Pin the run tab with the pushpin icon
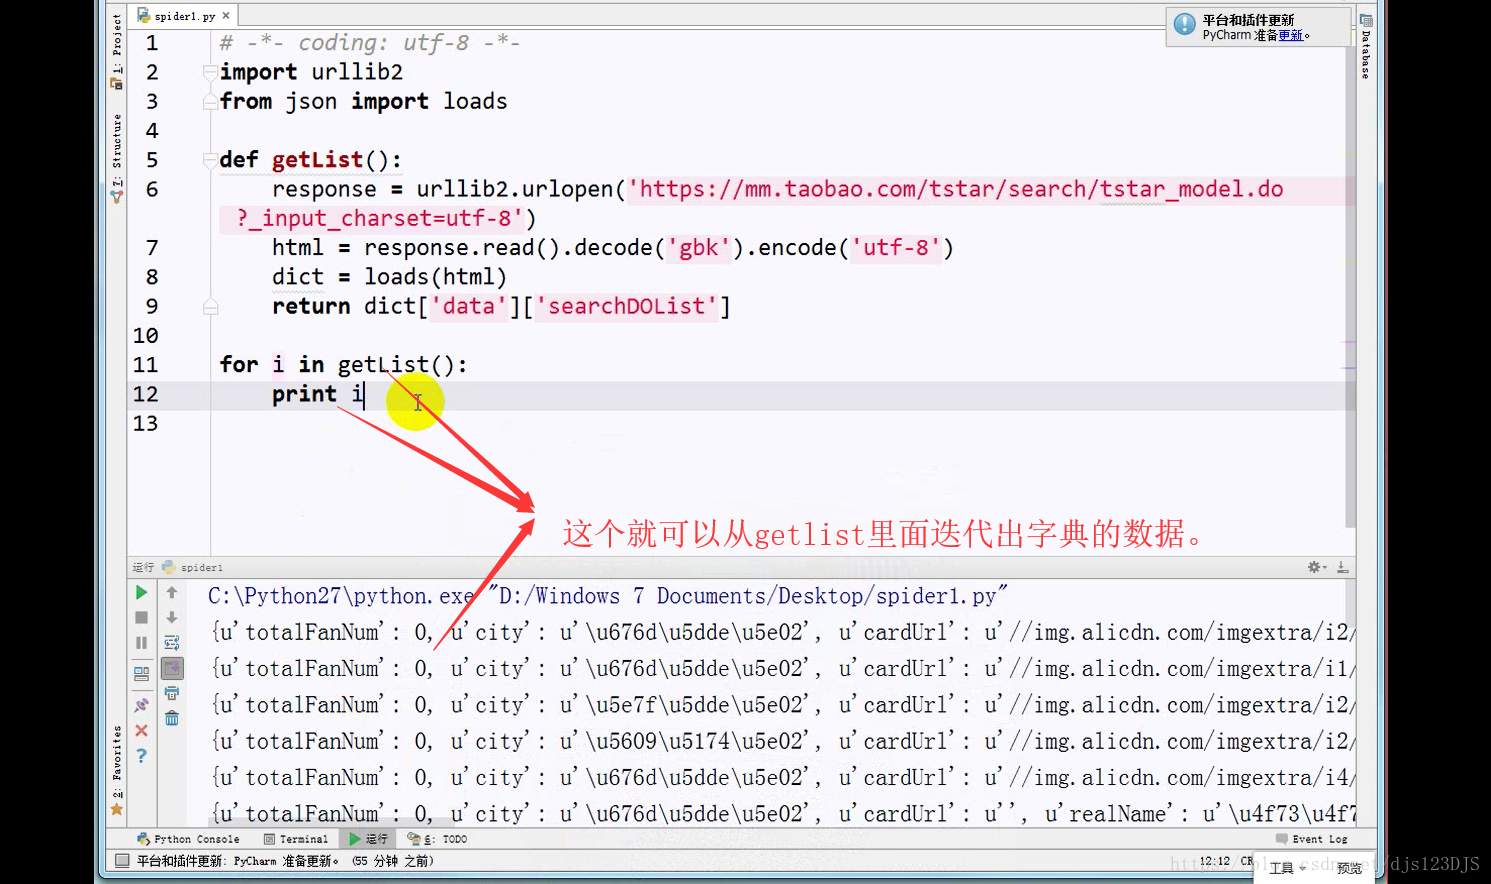Screen dimensions: 1491x884 tap(141, 705)
